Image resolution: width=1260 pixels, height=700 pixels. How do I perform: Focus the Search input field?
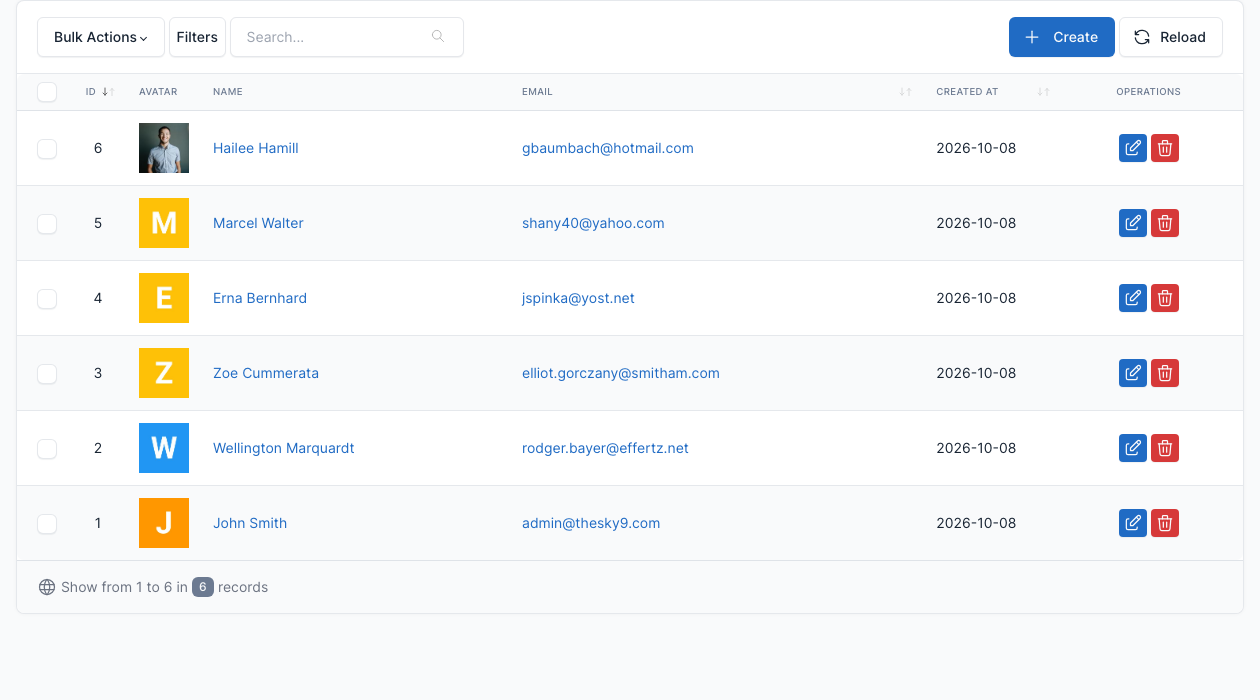[x=347, y=37]
